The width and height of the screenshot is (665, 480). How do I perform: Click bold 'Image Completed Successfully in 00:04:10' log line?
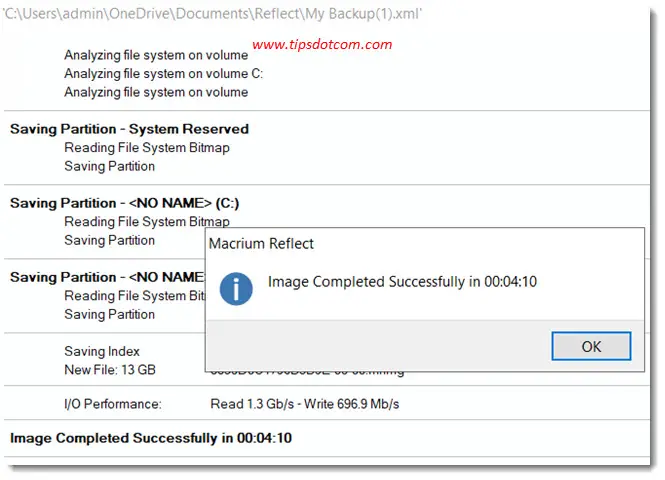click(151, 438)
